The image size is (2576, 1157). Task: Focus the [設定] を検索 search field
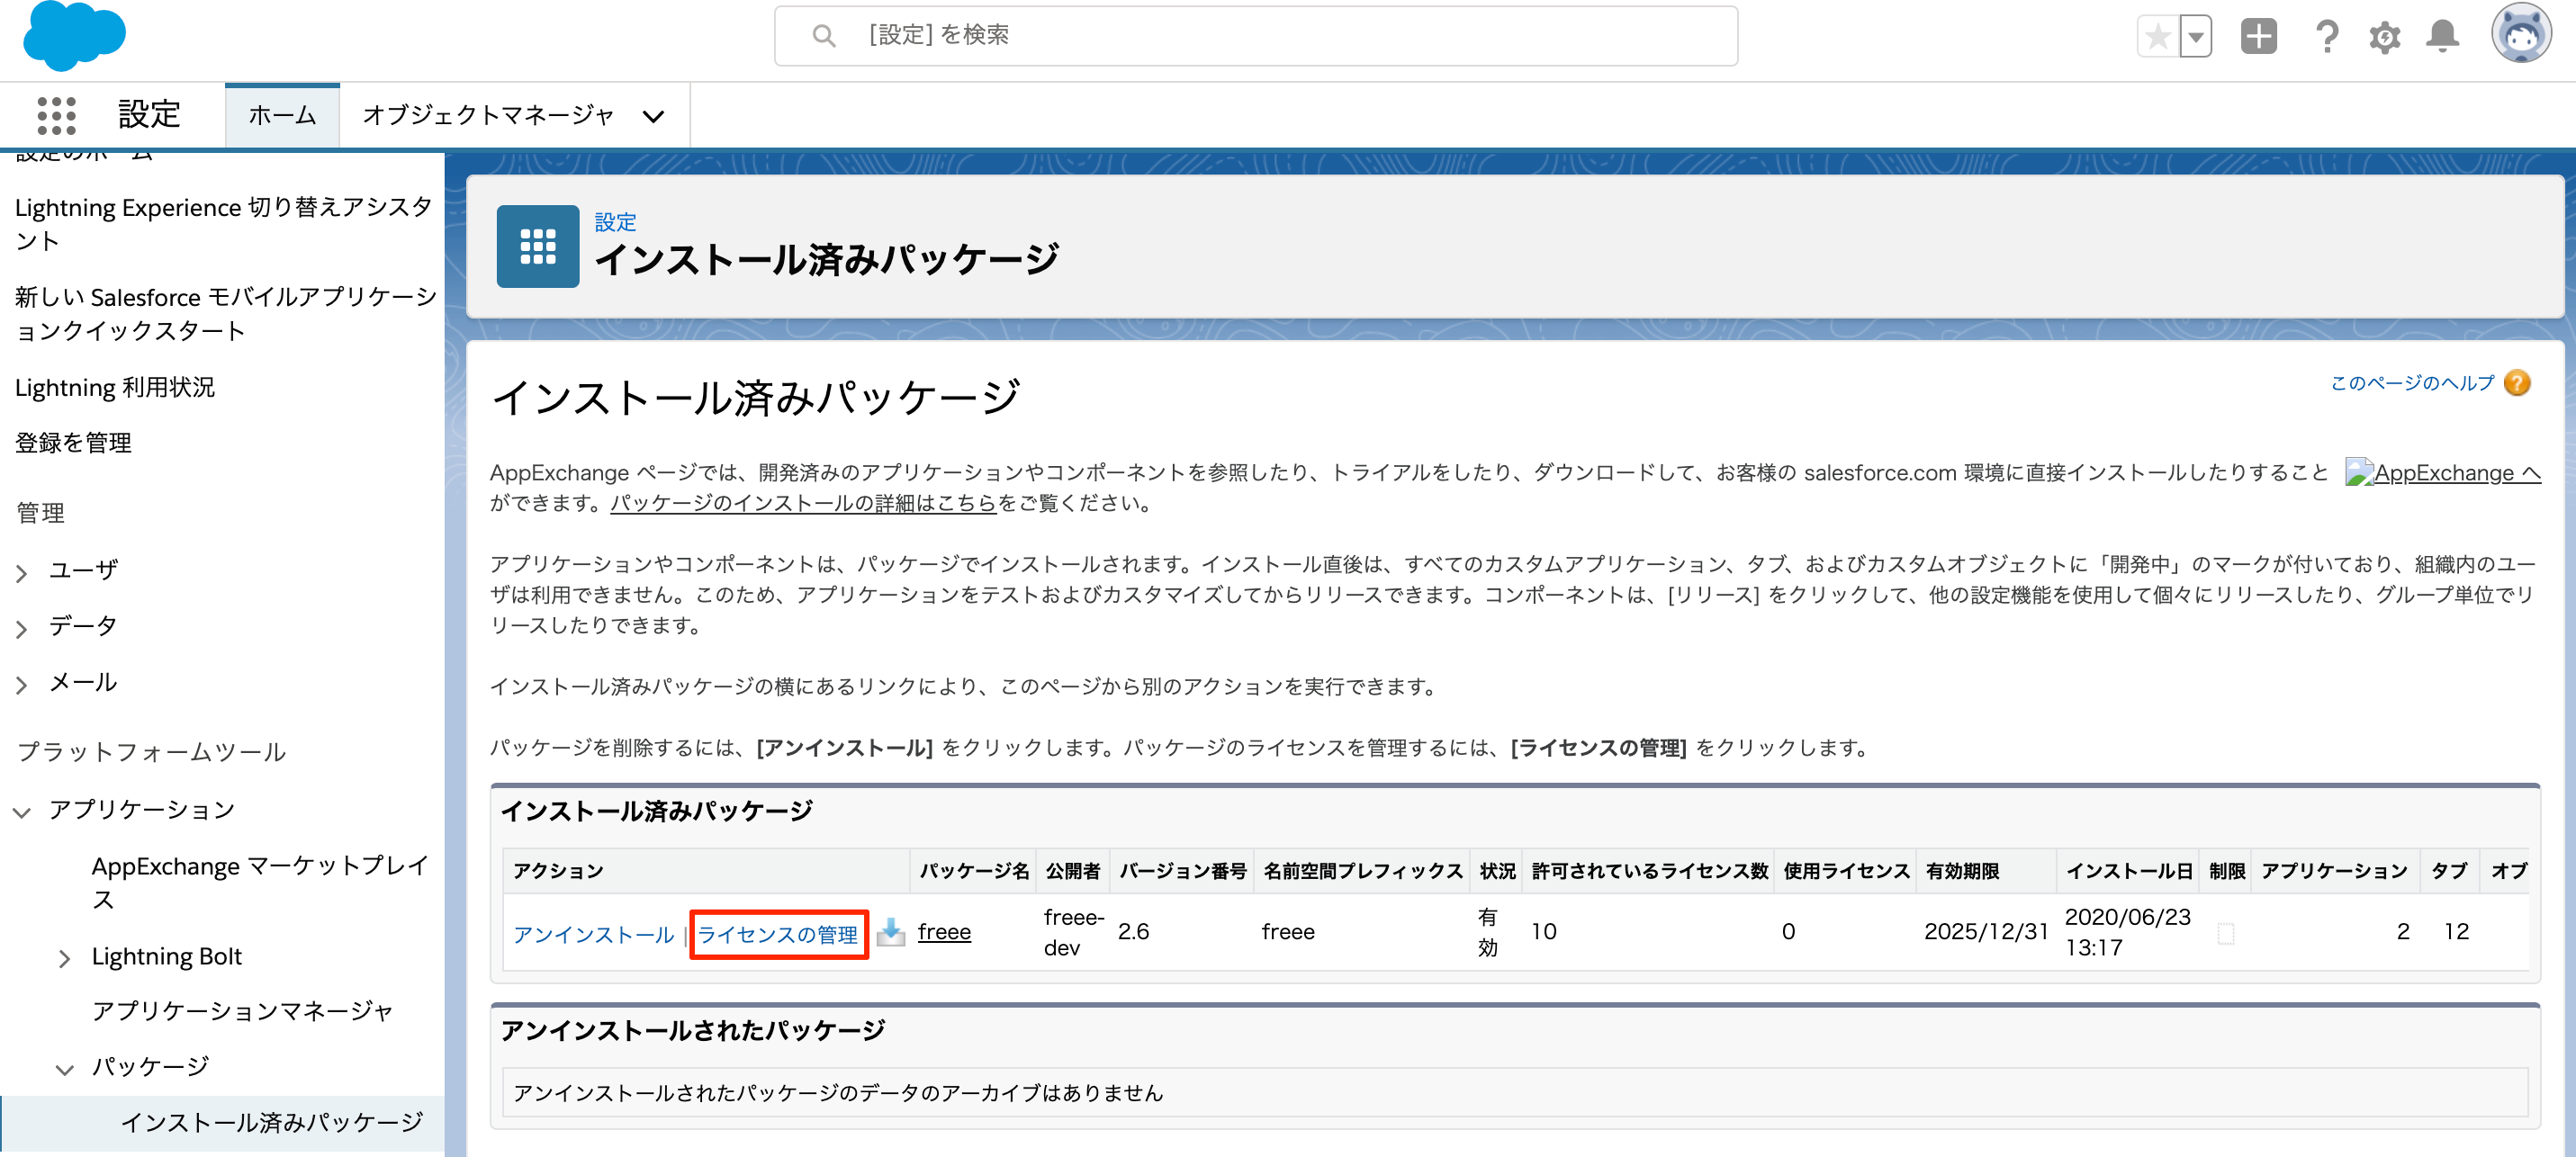[x=1255, y=36]
